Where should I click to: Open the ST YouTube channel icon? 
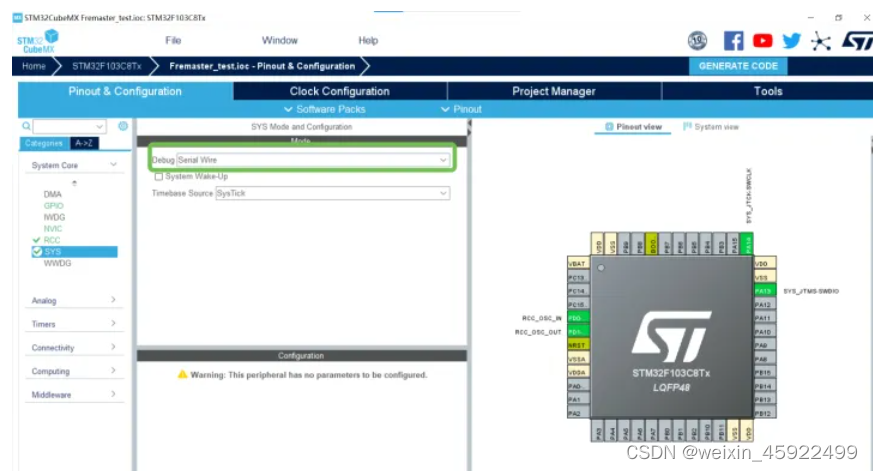[762, 41]
